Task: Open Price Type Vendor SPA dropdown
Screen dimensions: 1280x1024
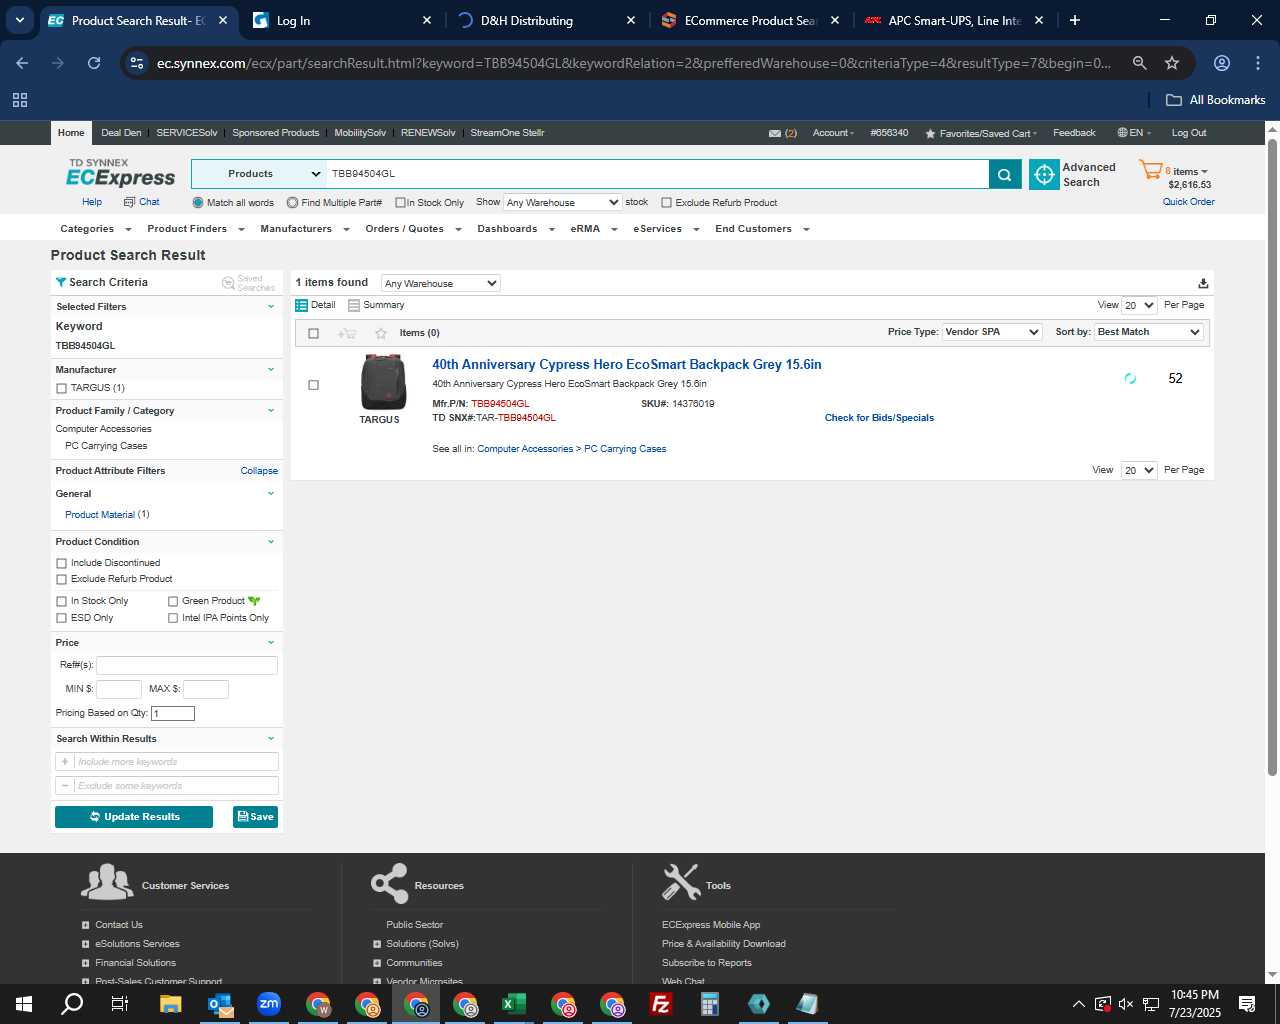Action: tap(992, 332)
